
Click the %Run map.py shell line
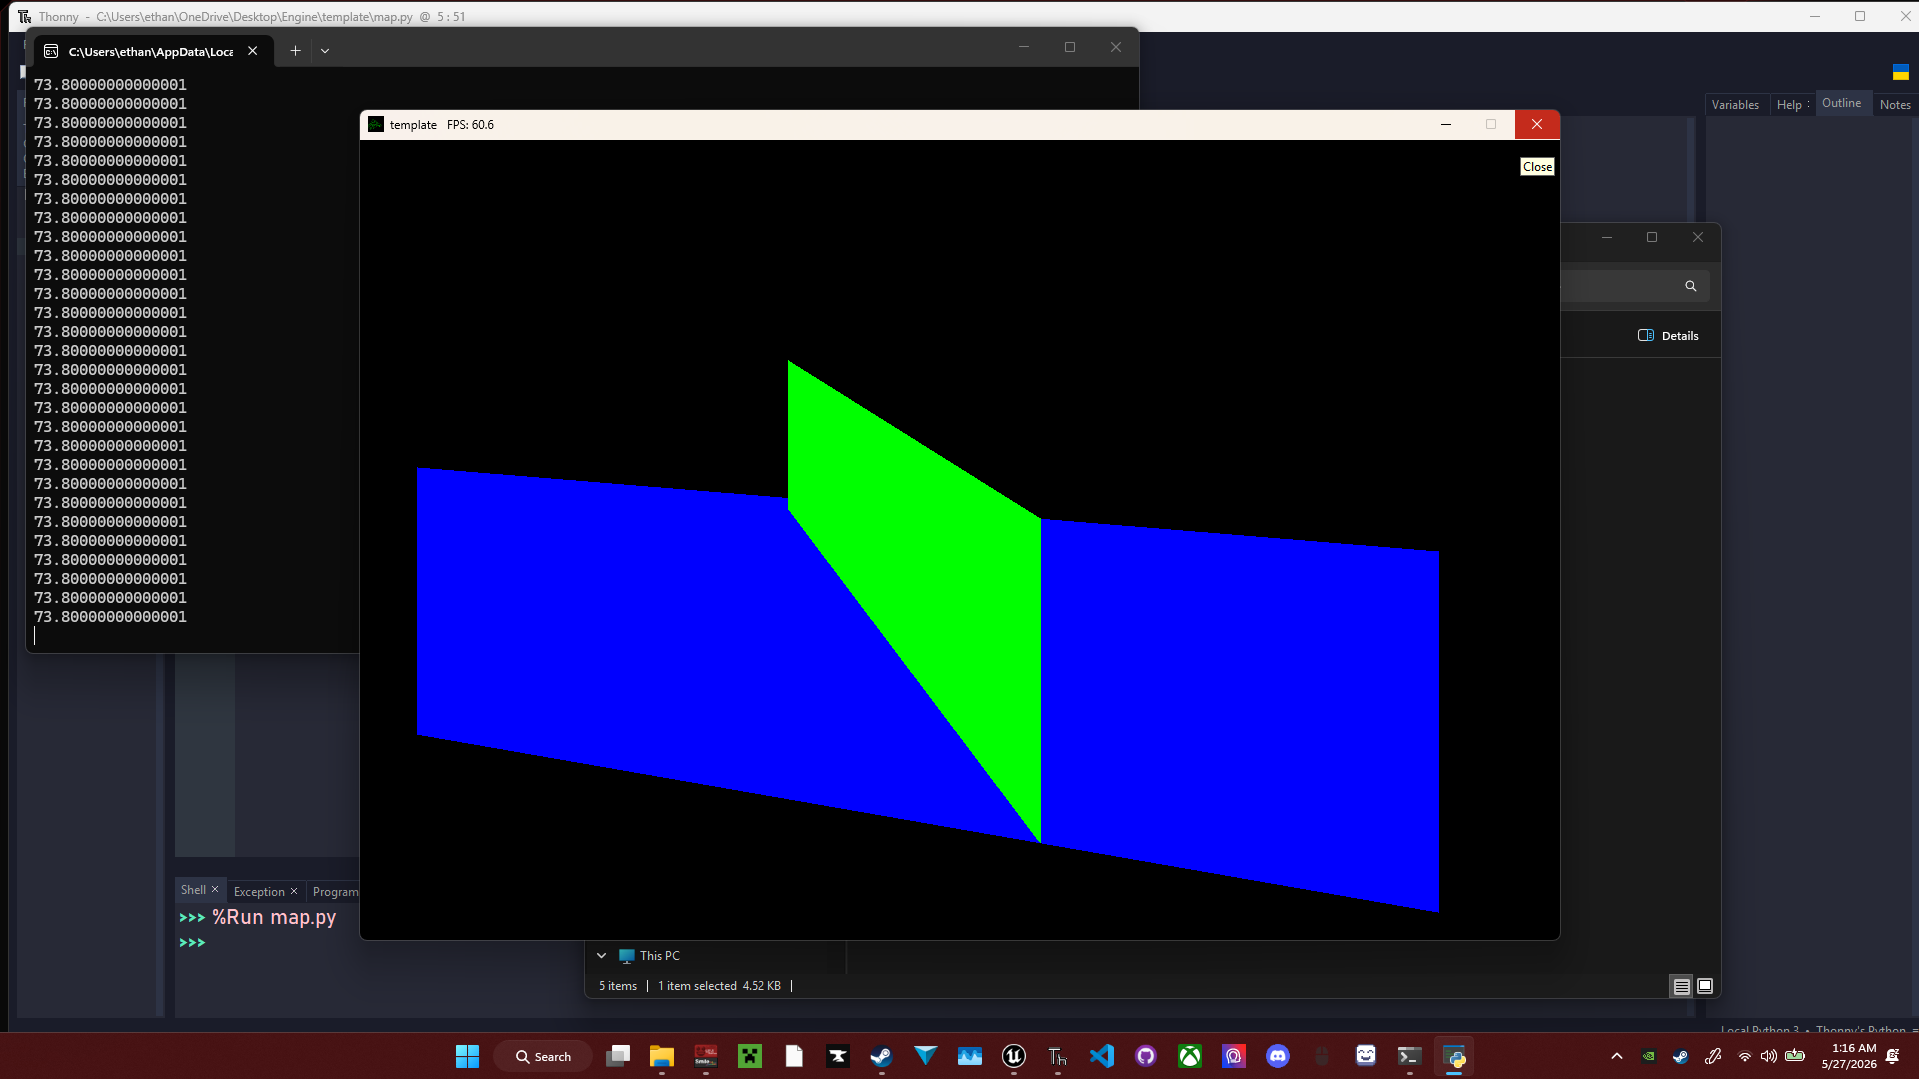click(x=273, y=917)
